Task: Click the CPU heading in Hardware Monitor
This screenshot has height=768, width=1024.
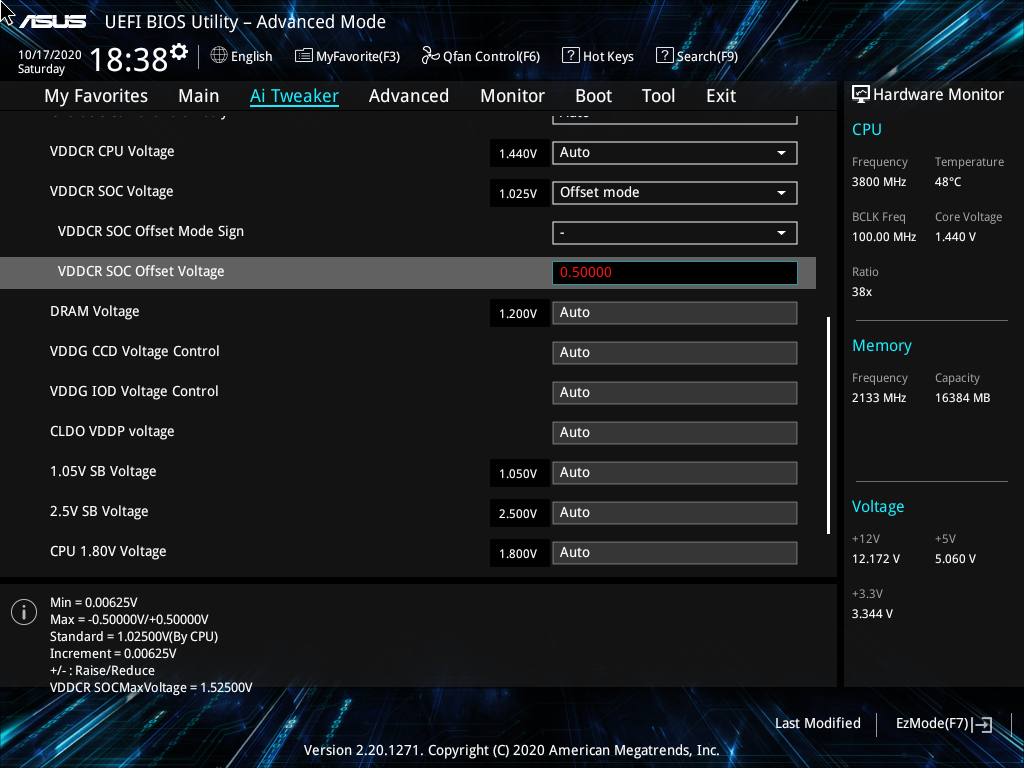Action: point(867,129)
